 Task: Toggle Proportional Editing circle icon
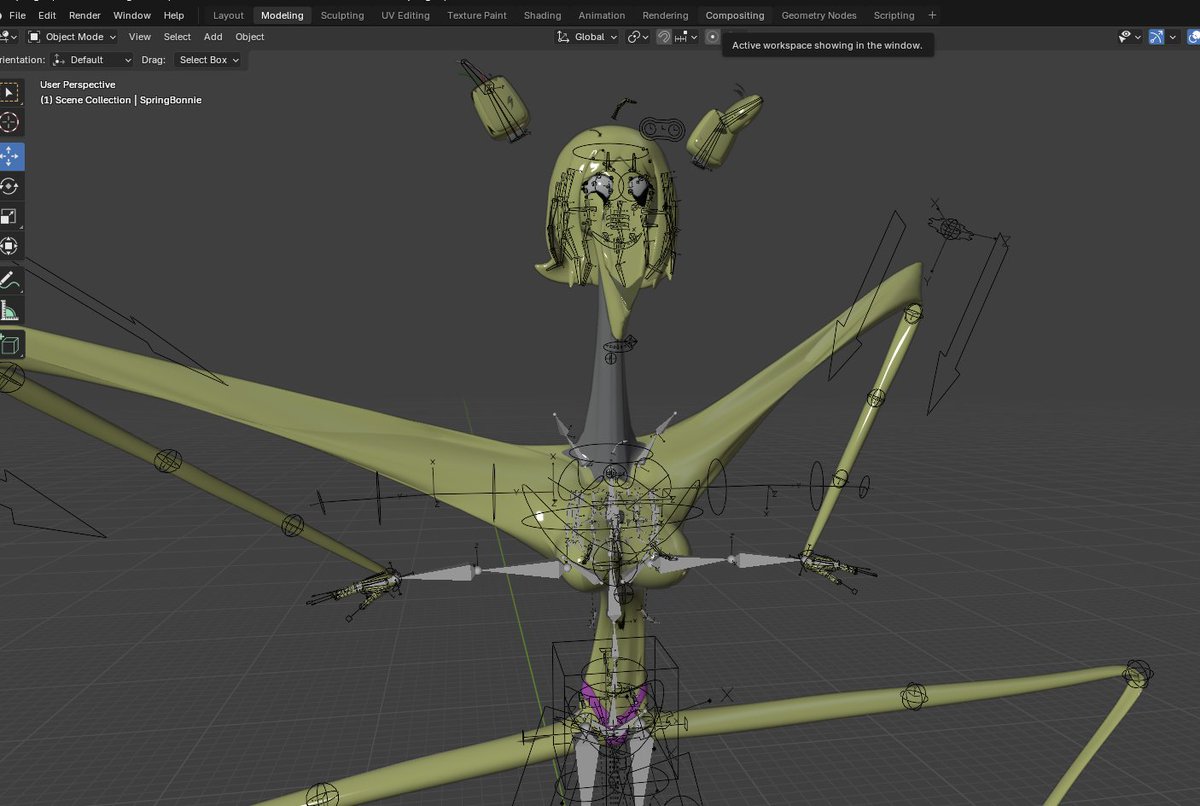coord(712,37)
